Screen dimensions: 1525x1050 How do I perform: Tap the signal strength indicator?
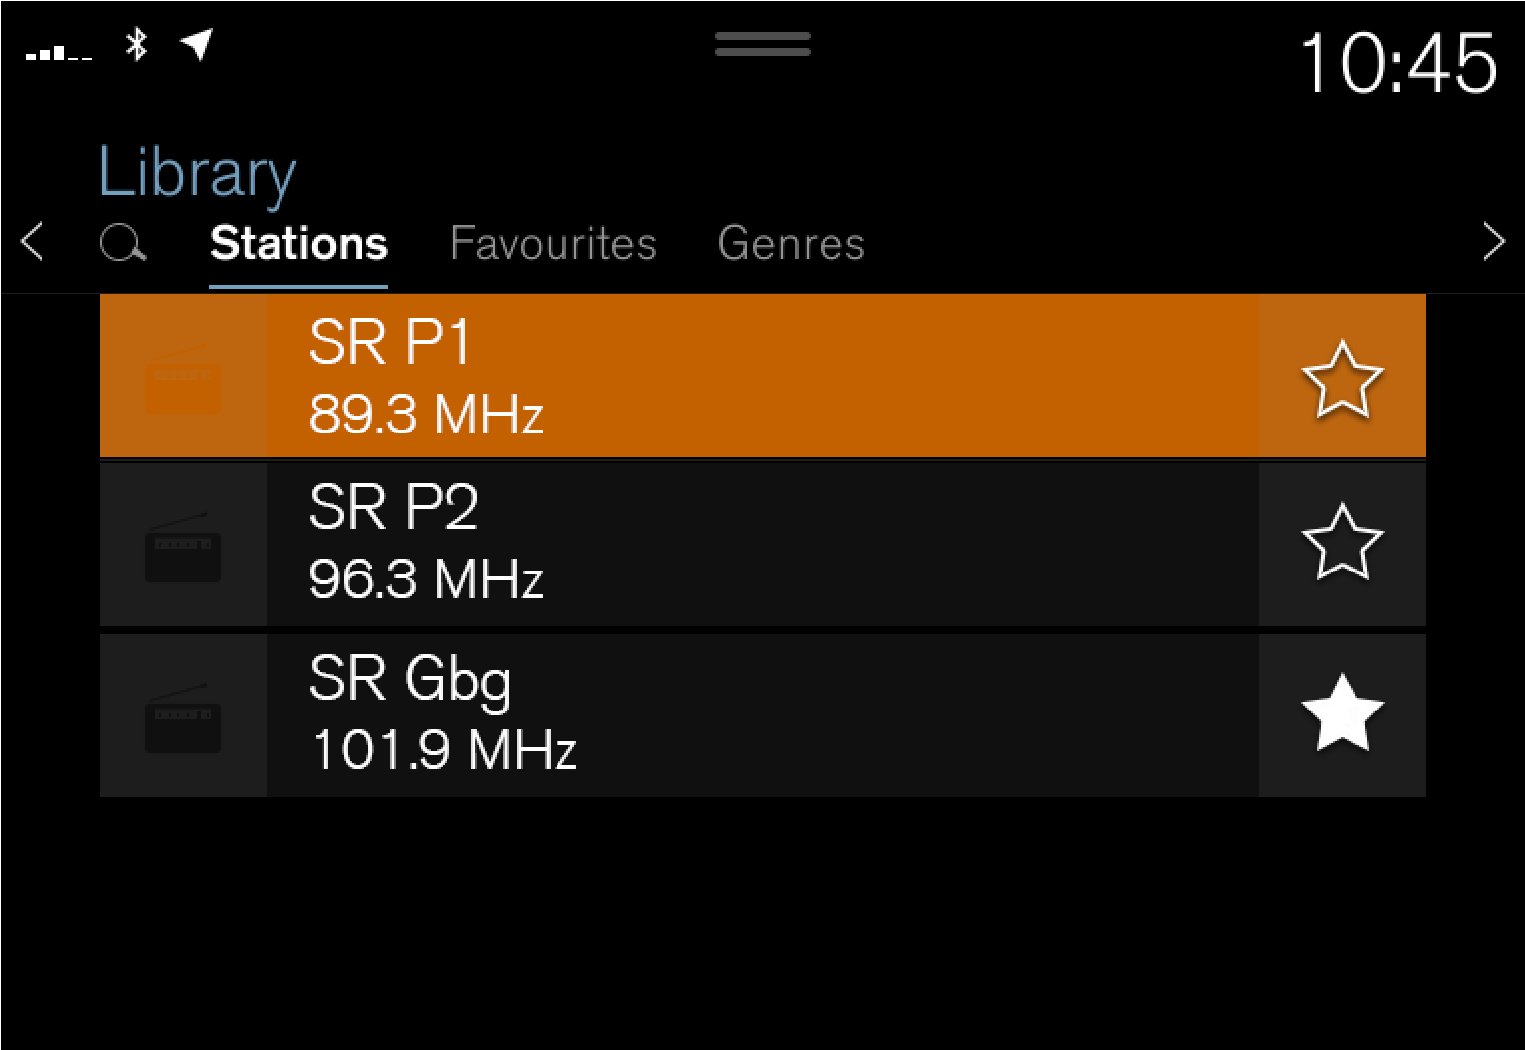[x=59, y=54]
